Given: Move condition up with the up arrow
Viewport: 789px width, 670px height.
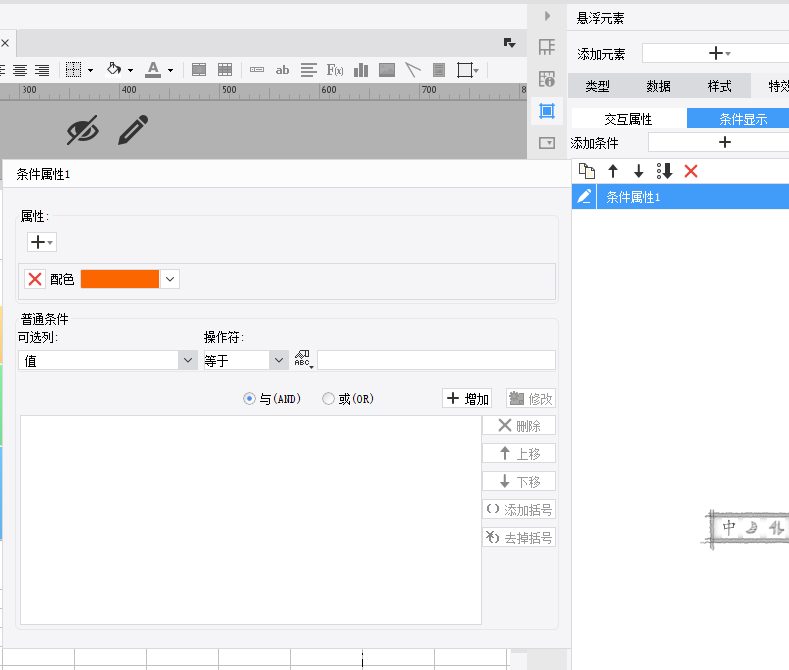Looking at the screenshot, I should (613, 171).
